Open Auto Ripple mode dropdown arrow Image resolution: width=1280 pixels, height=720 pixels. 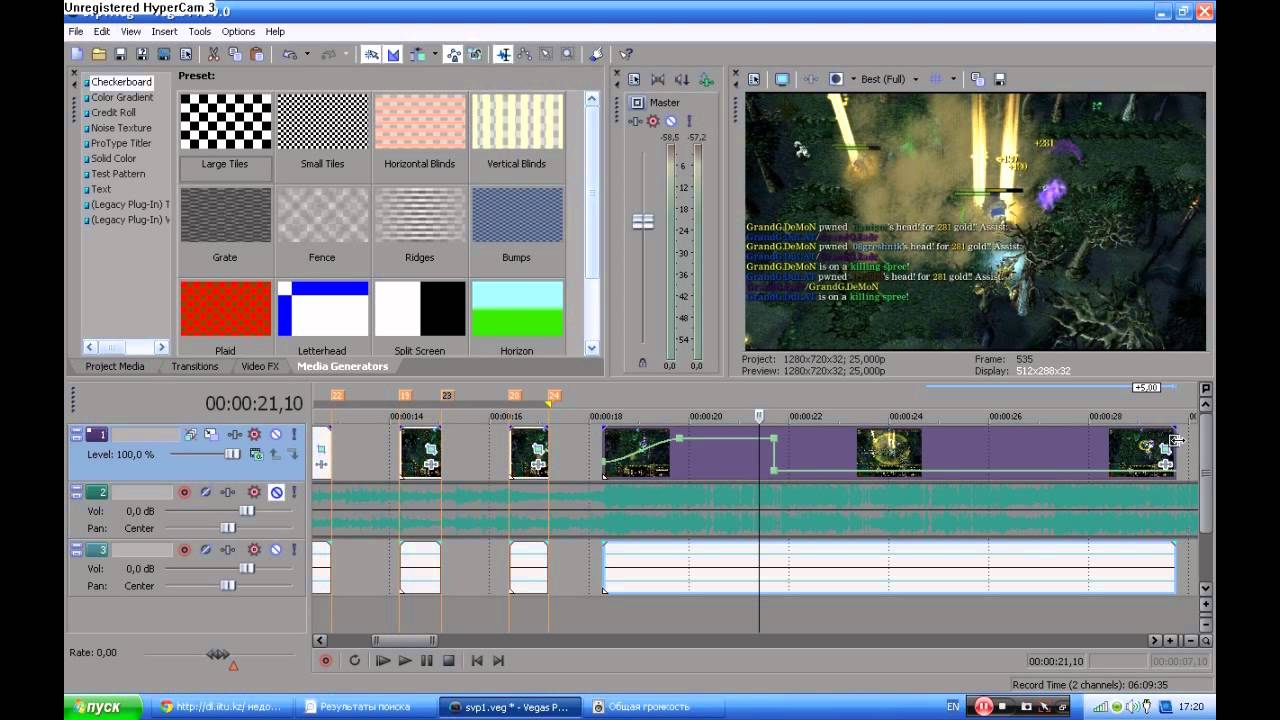click(435, 54)
